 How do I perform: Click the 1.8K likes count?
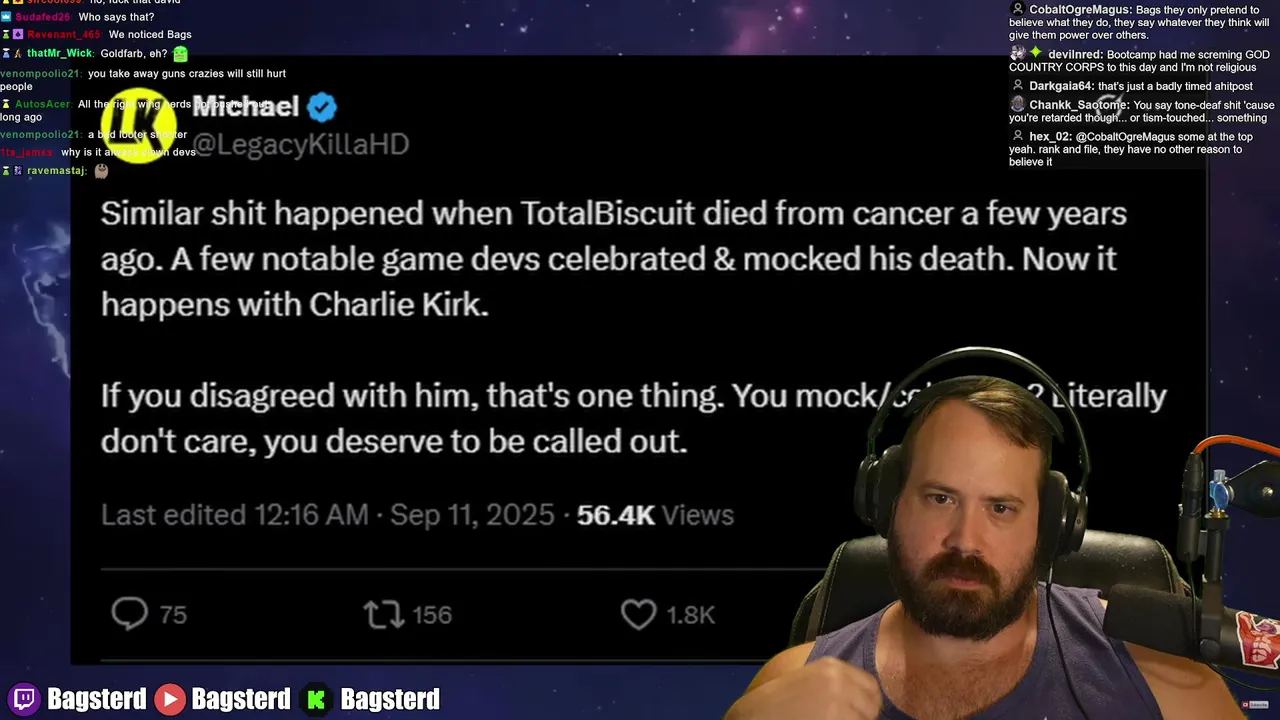[x=691, y=615]
